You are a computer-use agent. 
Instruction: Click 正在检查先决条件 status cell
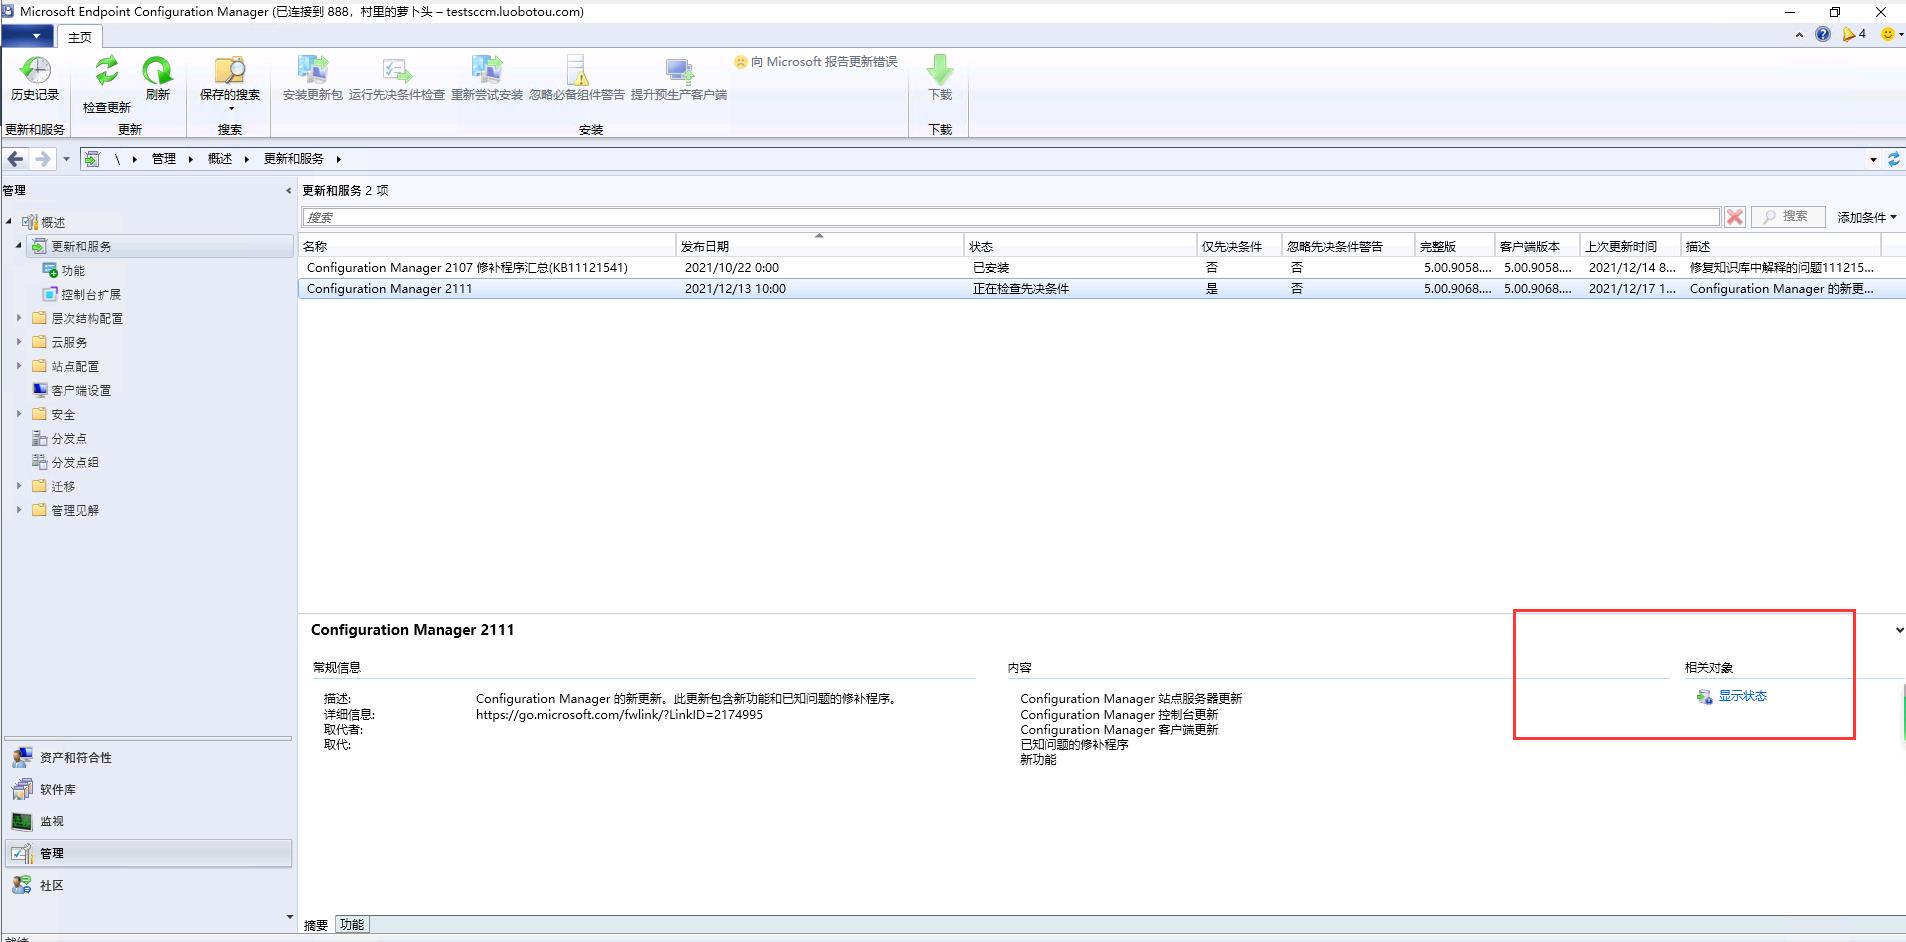click(x=1021, y=288)
